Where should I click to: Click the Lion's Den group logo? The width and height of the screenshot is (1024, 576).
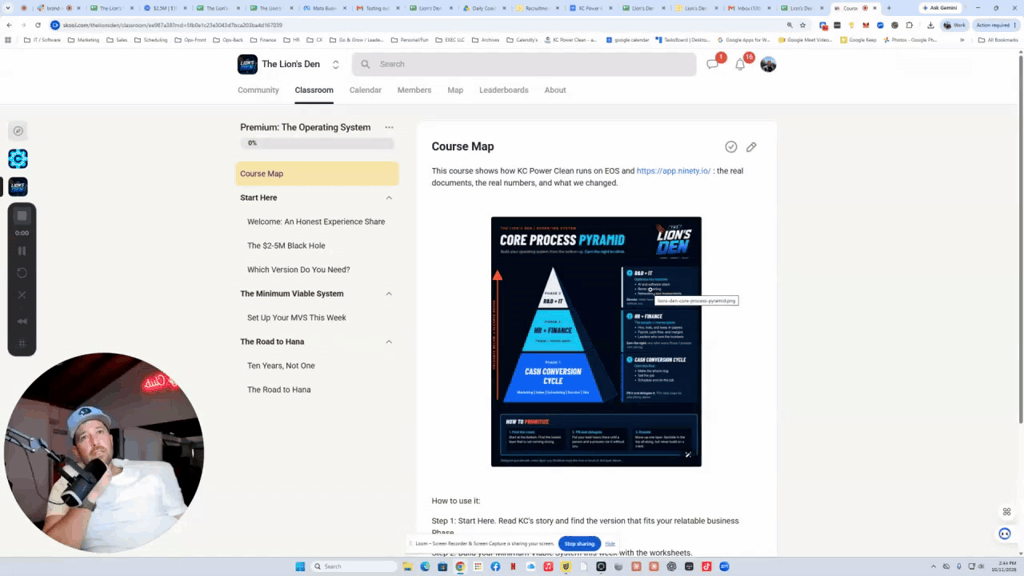248,64
